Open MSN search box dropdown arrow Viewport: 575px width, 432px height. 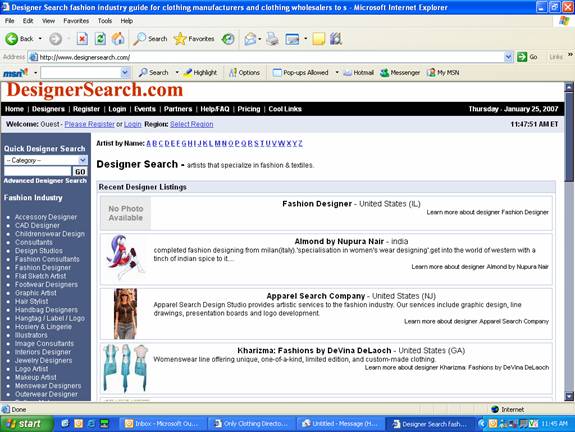(x=125, y=73)
